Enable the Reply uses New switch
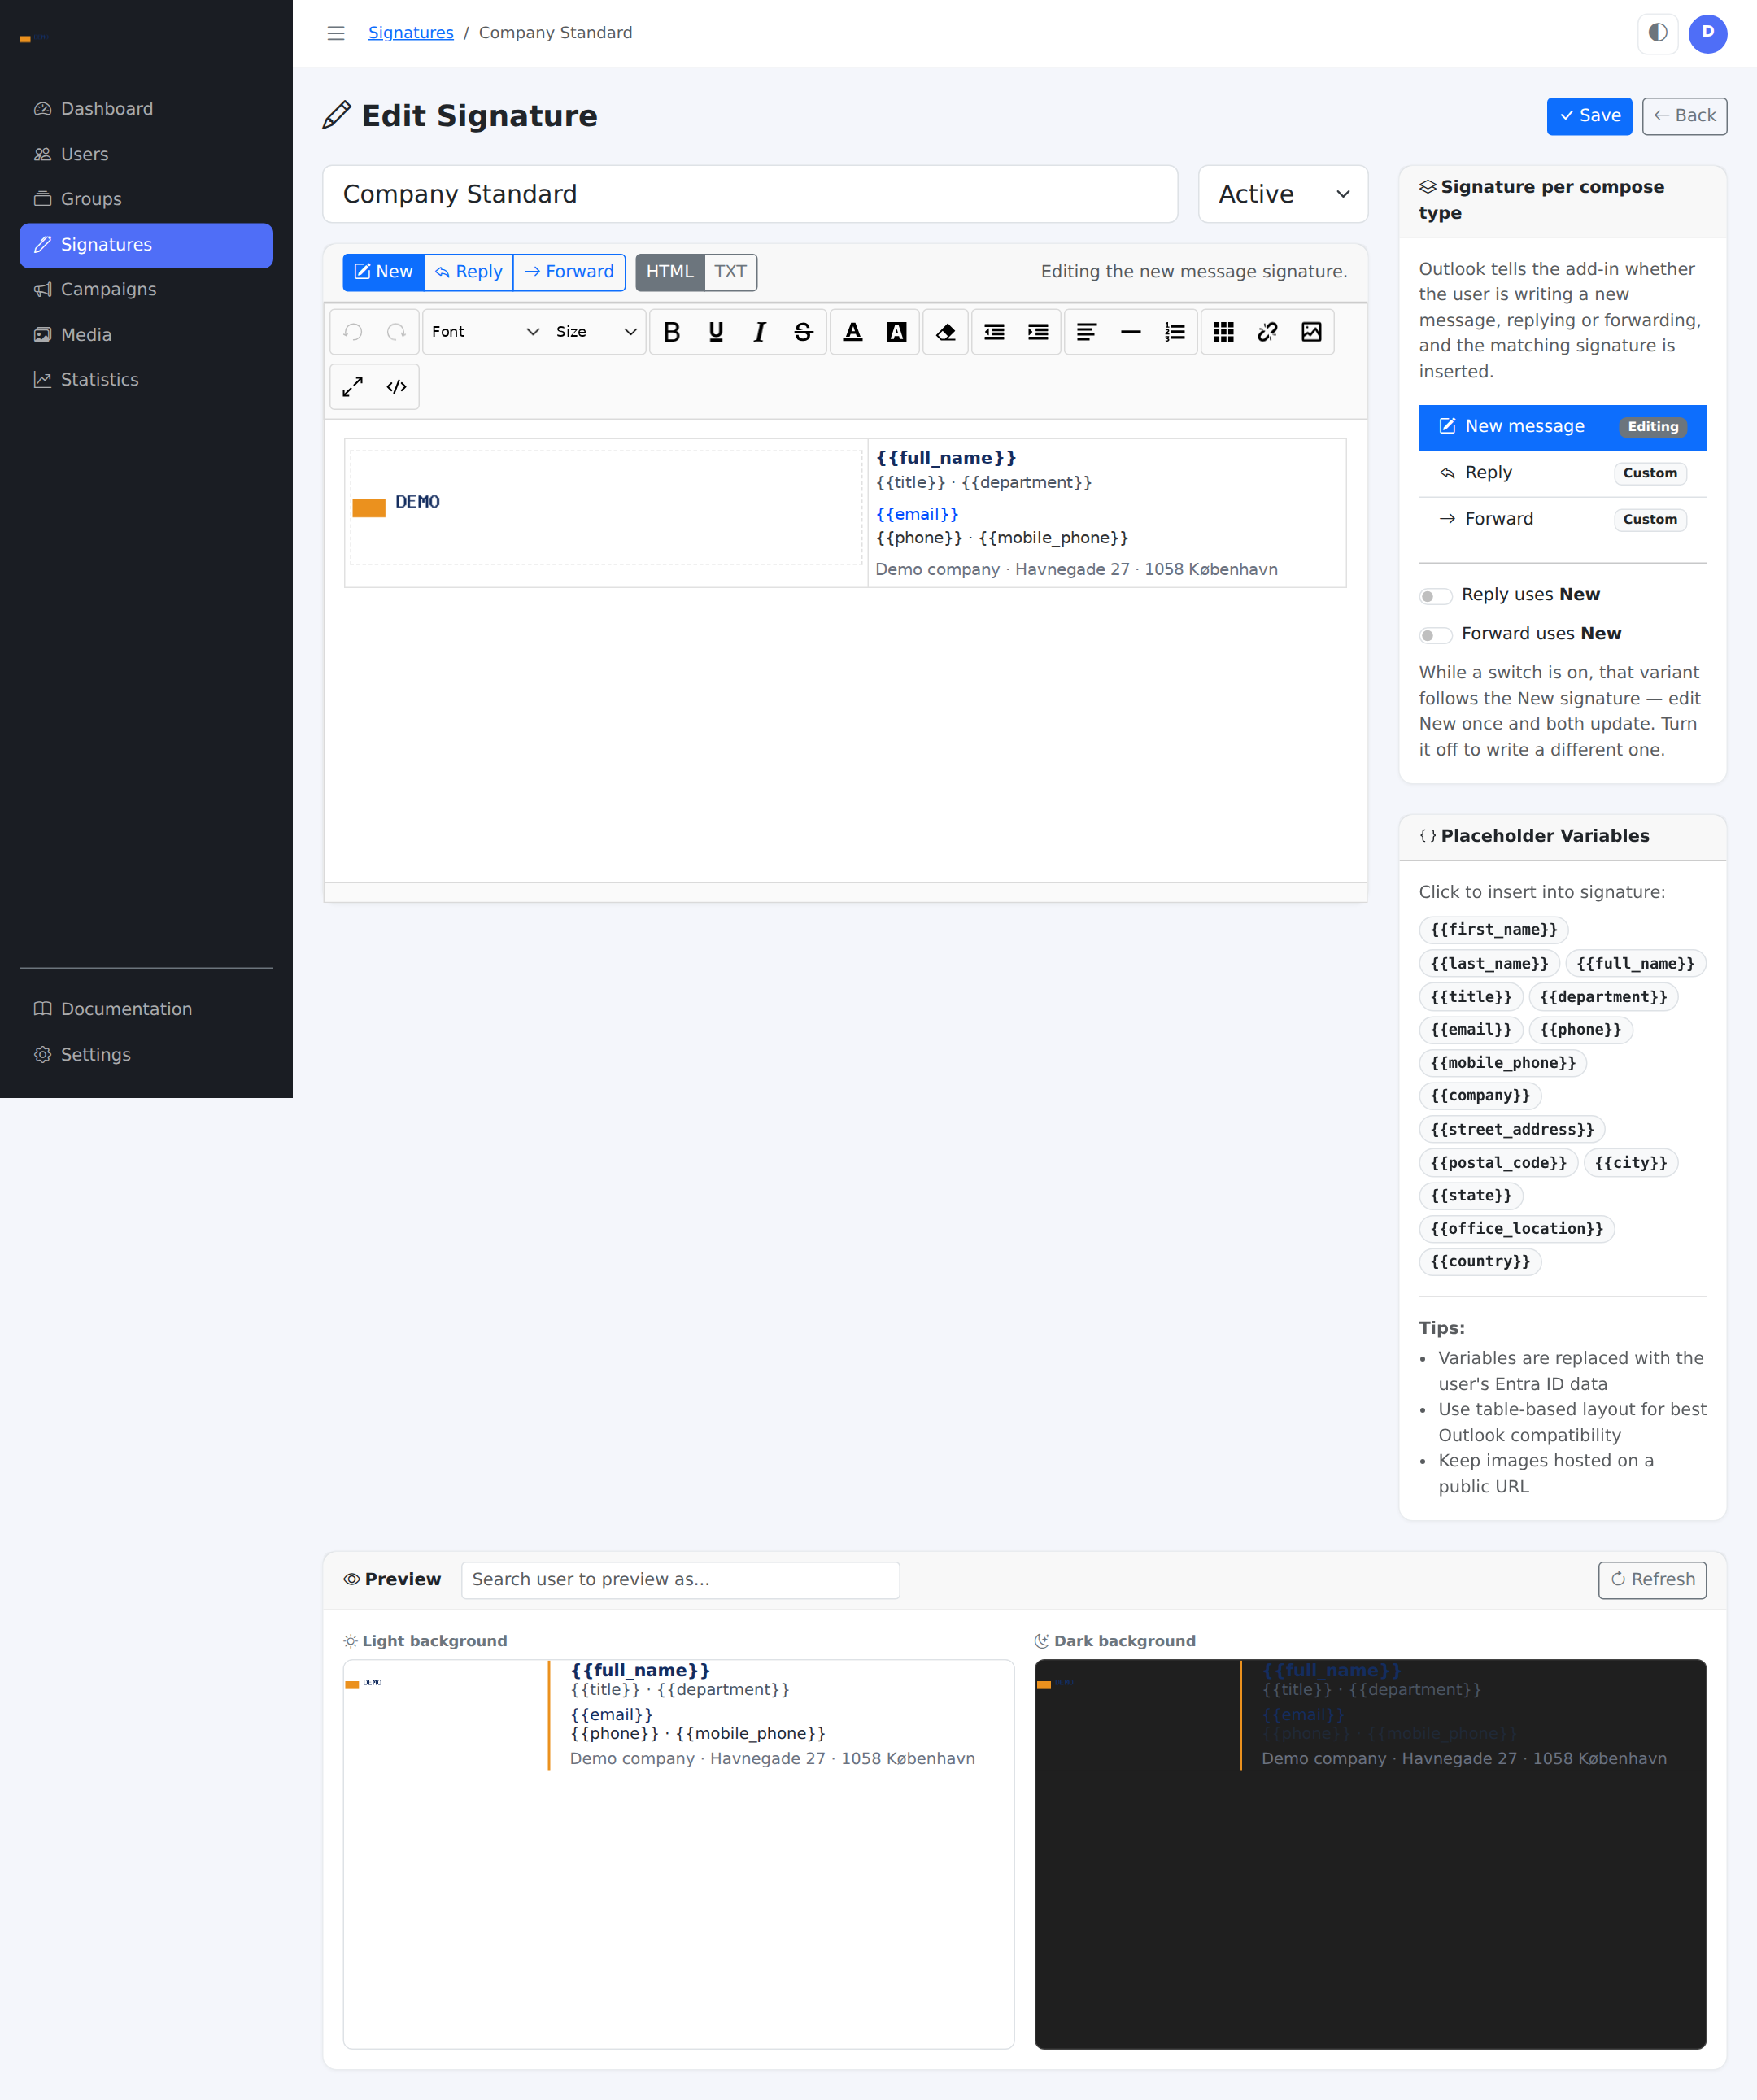1757x2100 pixels. (1435, 596)
